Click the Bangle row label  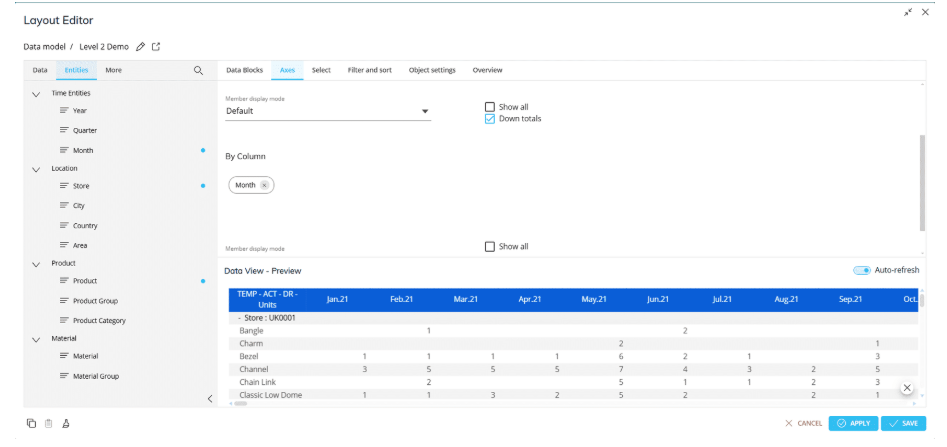pyautogui.click(x=251, y=331)
